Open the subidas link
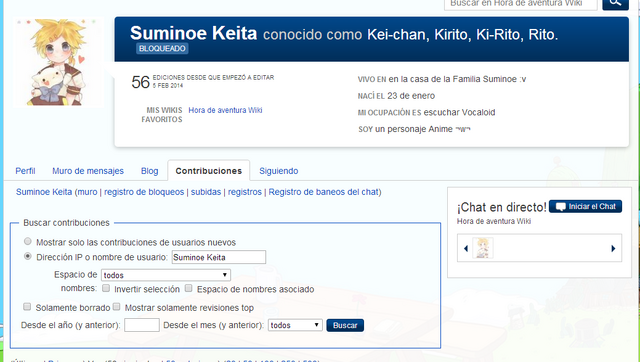This screenshot has height=362, width=640. (x=206, y=192)
